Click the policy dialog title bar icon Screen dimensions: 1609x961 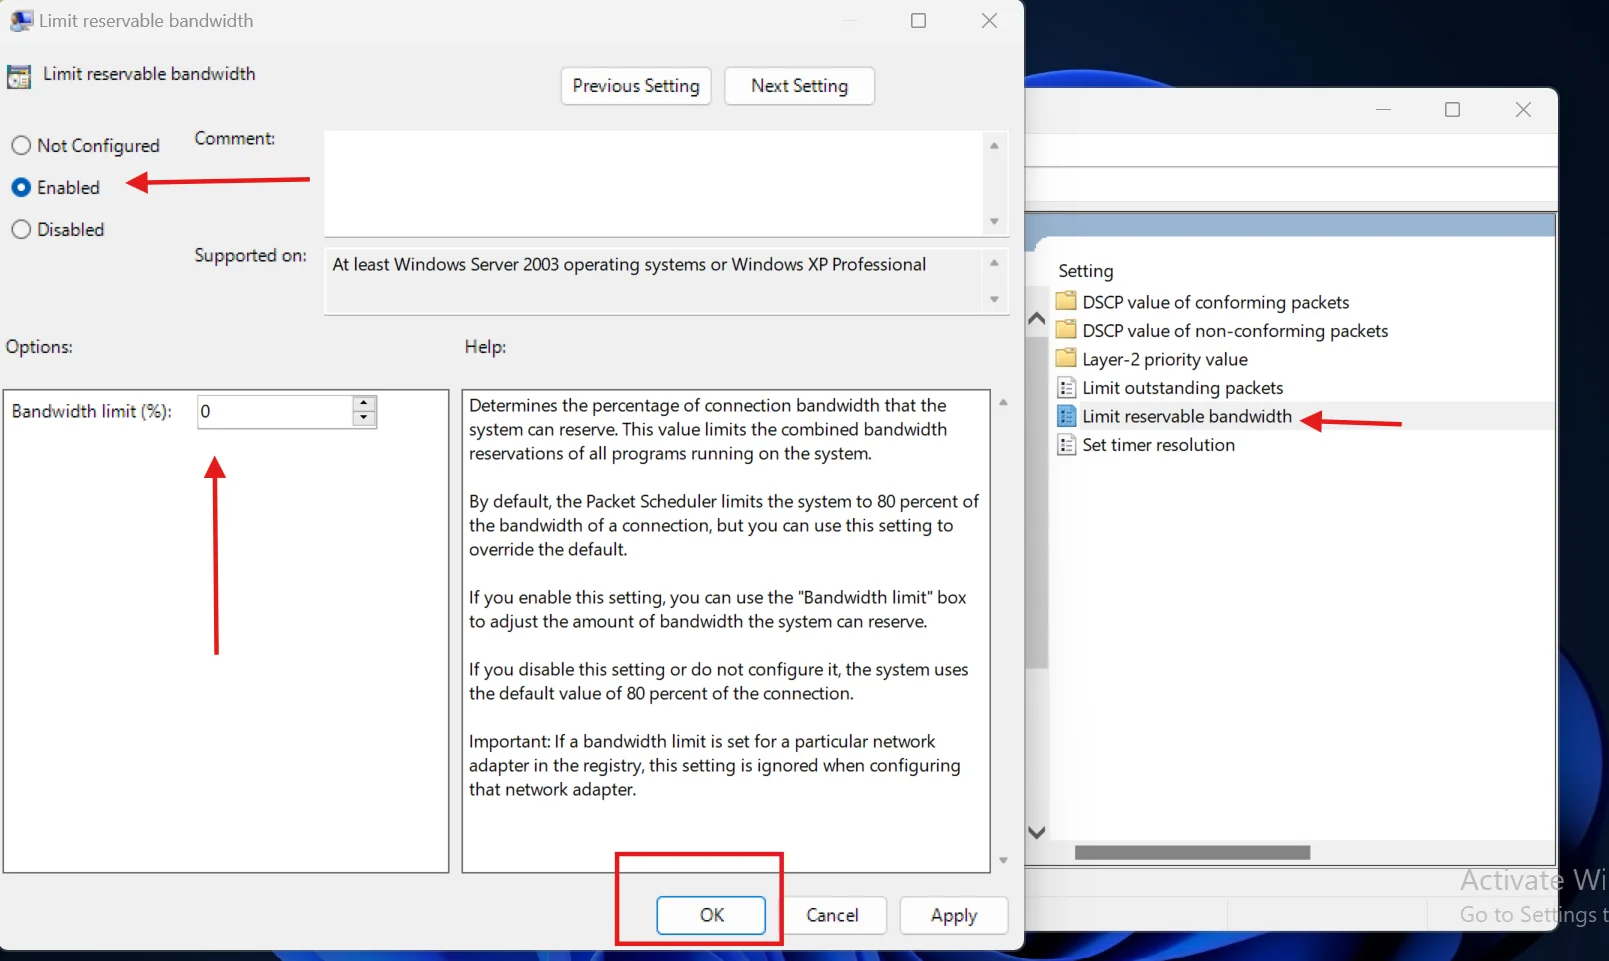click(x=21, y=21)
